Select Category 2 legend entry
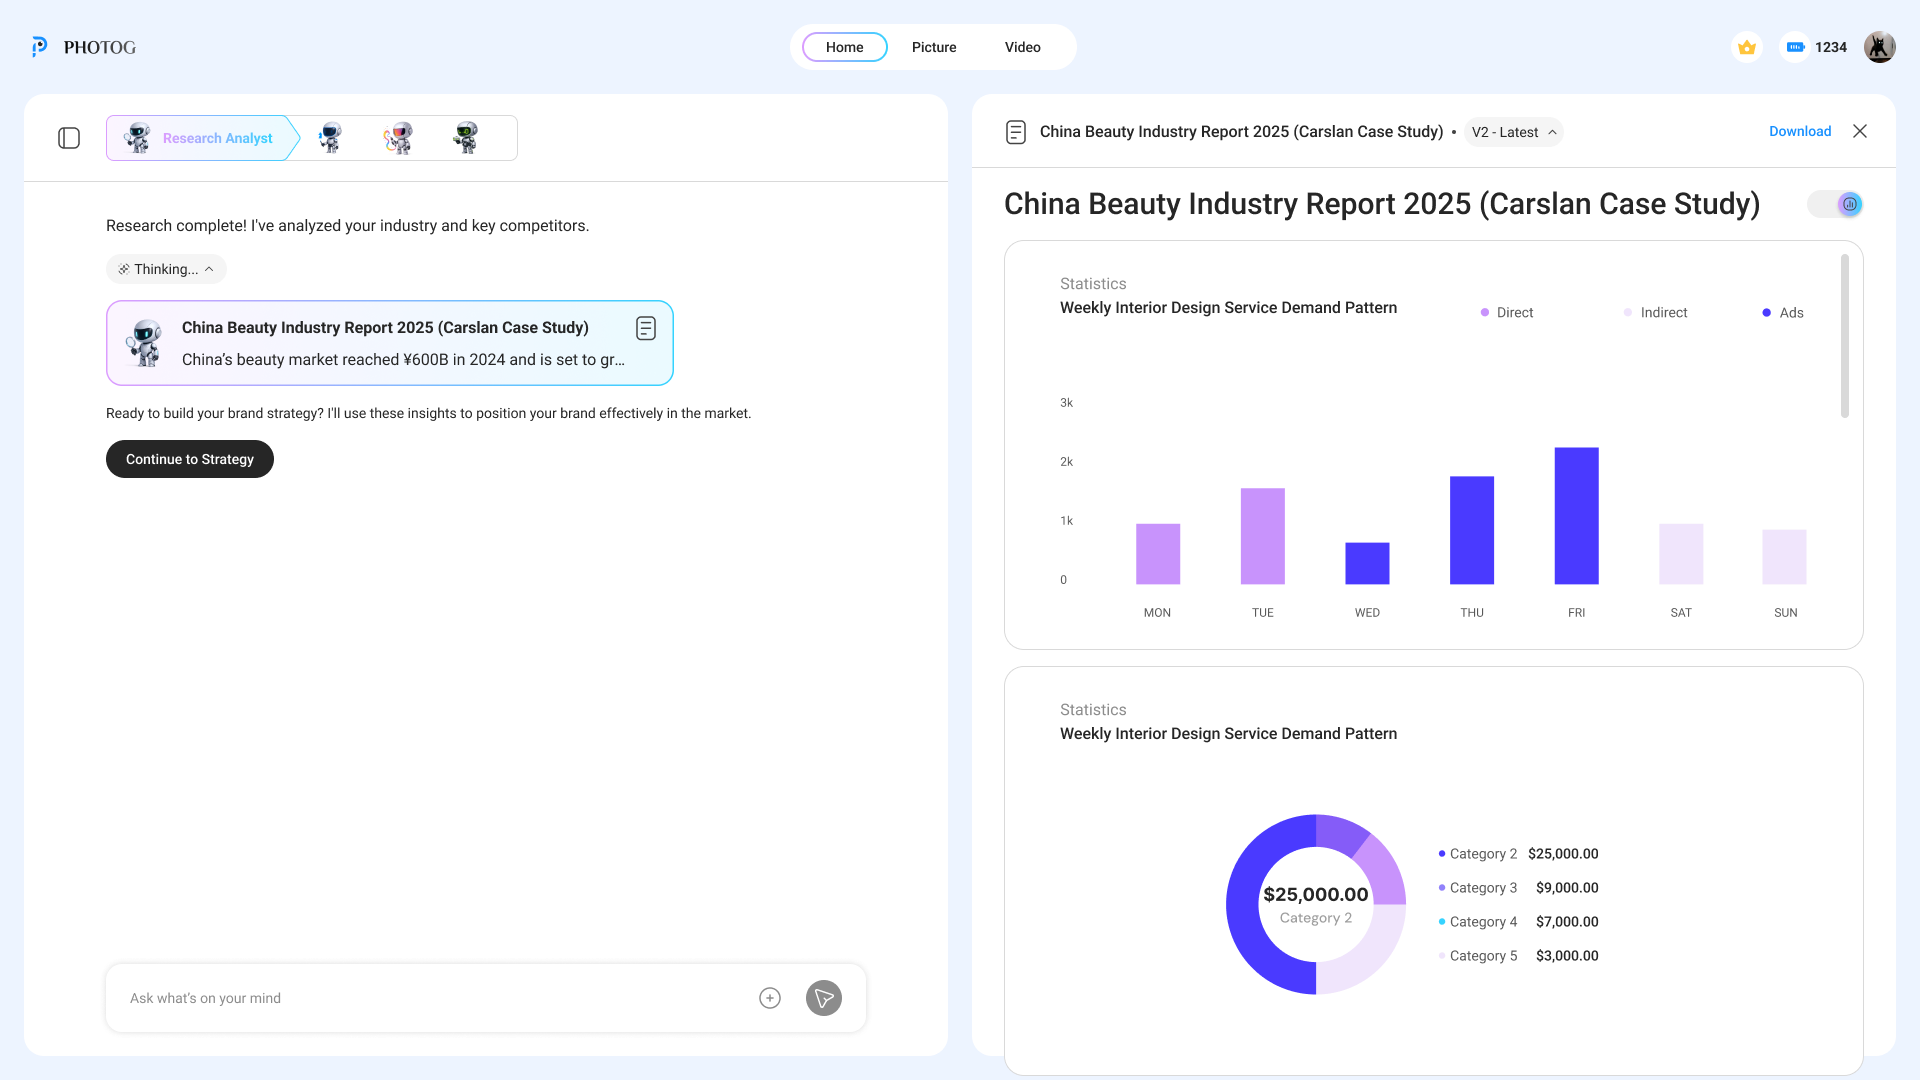 [x=1518, y=854]
